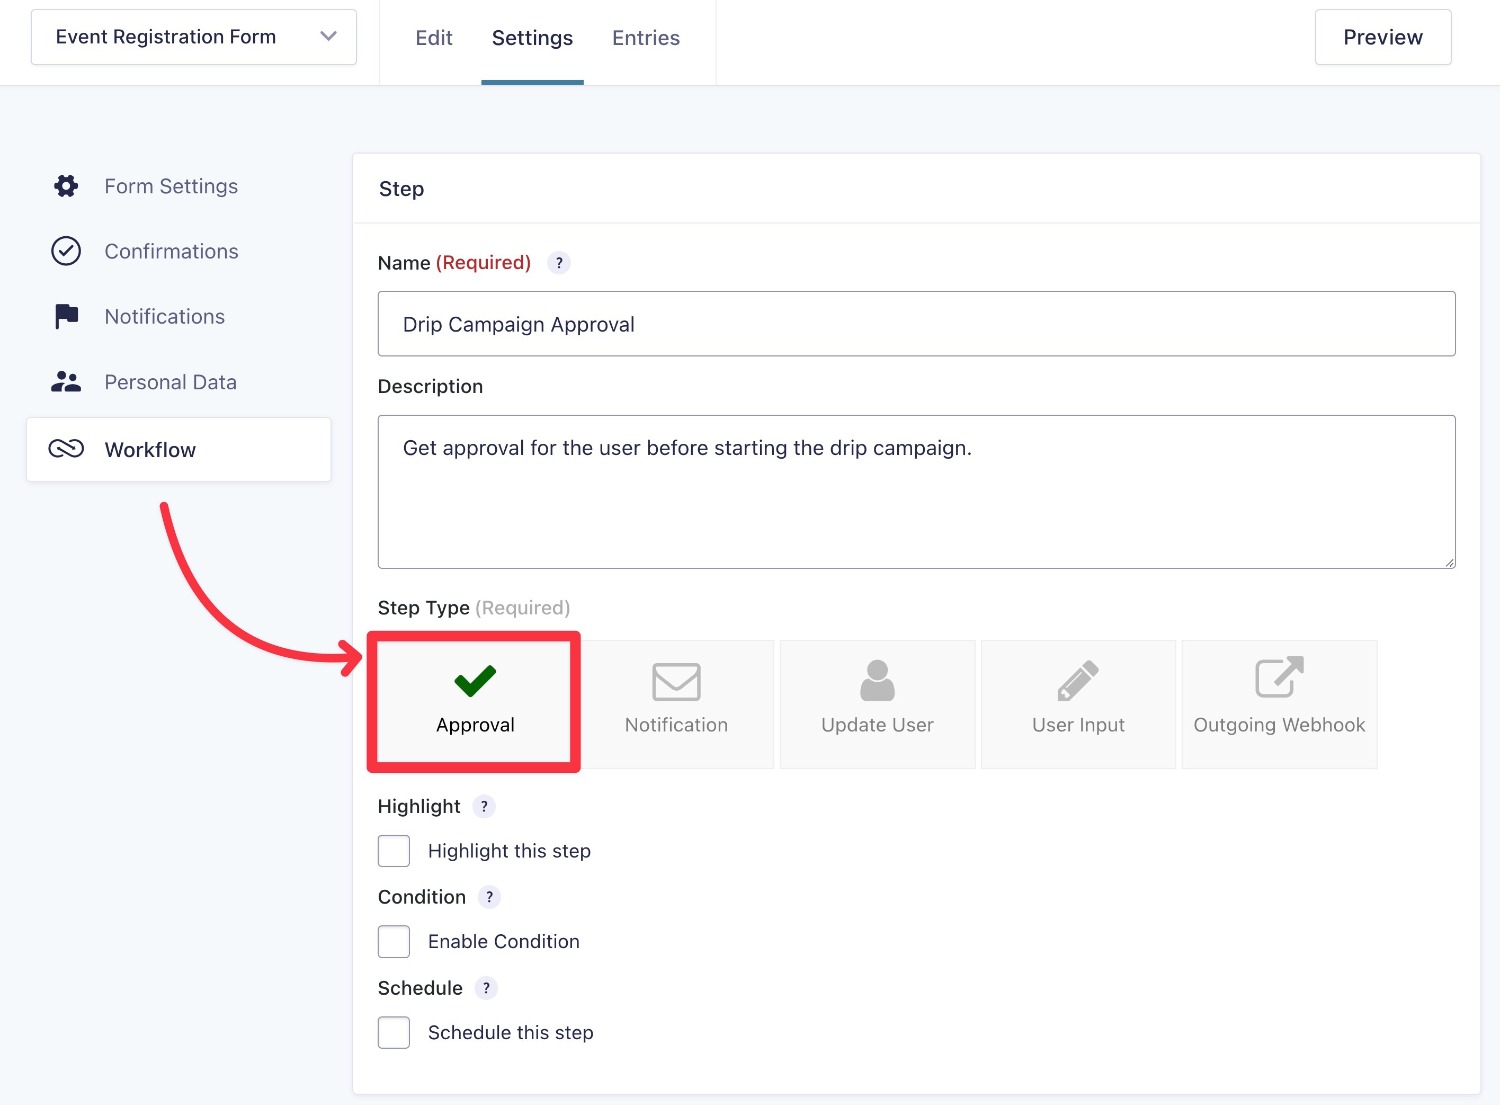Image resolution: width=1500 pixels, height=1105 pixels.
Task: Check the Enable Condition box
Action: [394, 942]
